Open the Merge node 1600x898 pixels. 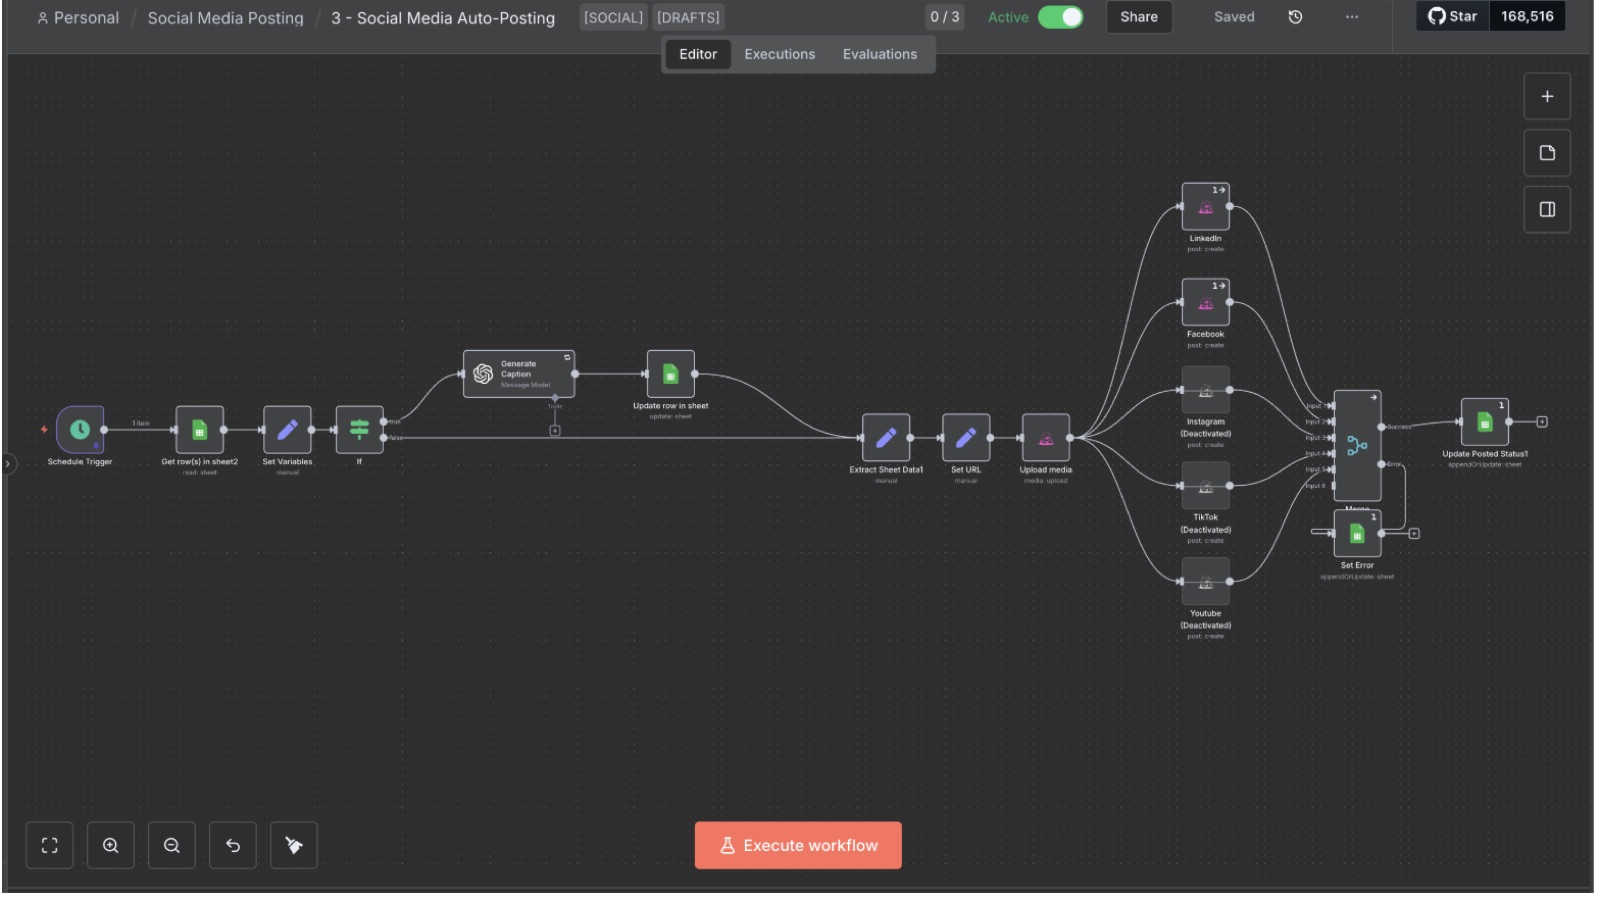(1357, 446)
